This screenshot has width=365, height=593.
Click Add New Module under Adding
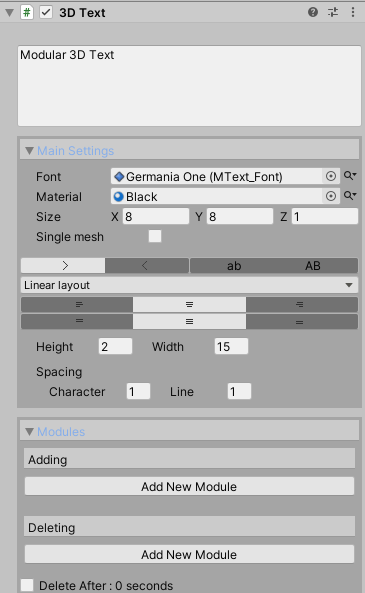[189, 486]
